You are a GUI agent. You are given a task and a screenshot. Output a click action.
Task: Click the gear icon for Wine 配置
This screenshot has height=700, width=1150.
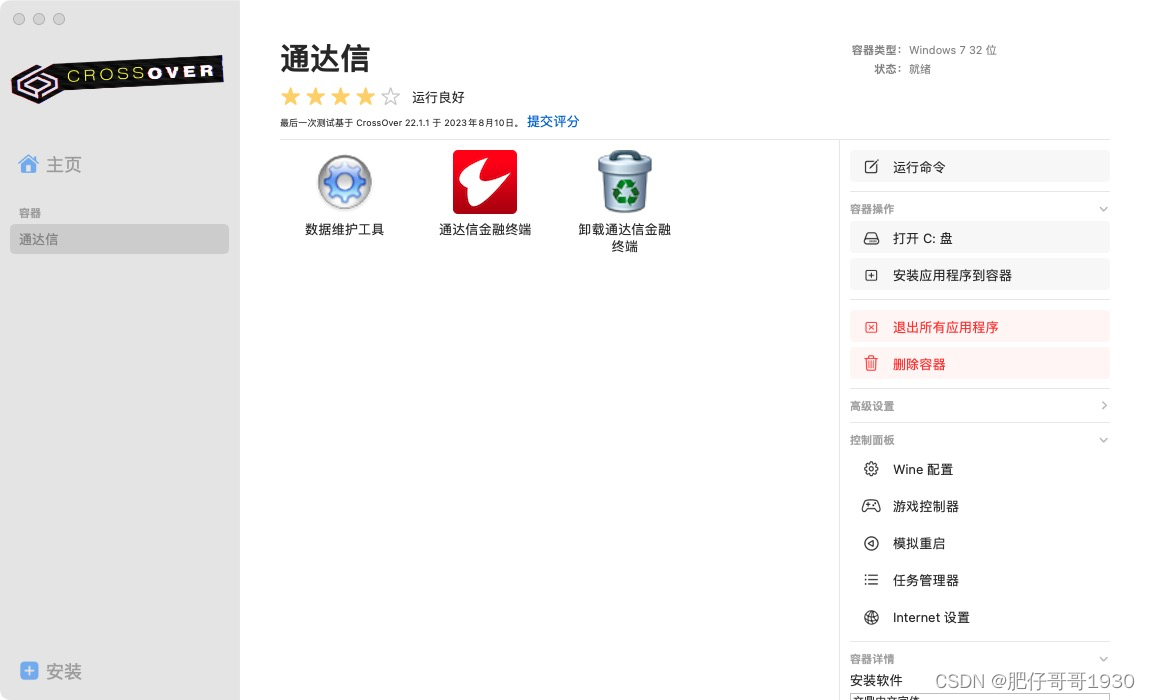click(x=871, y=469)
